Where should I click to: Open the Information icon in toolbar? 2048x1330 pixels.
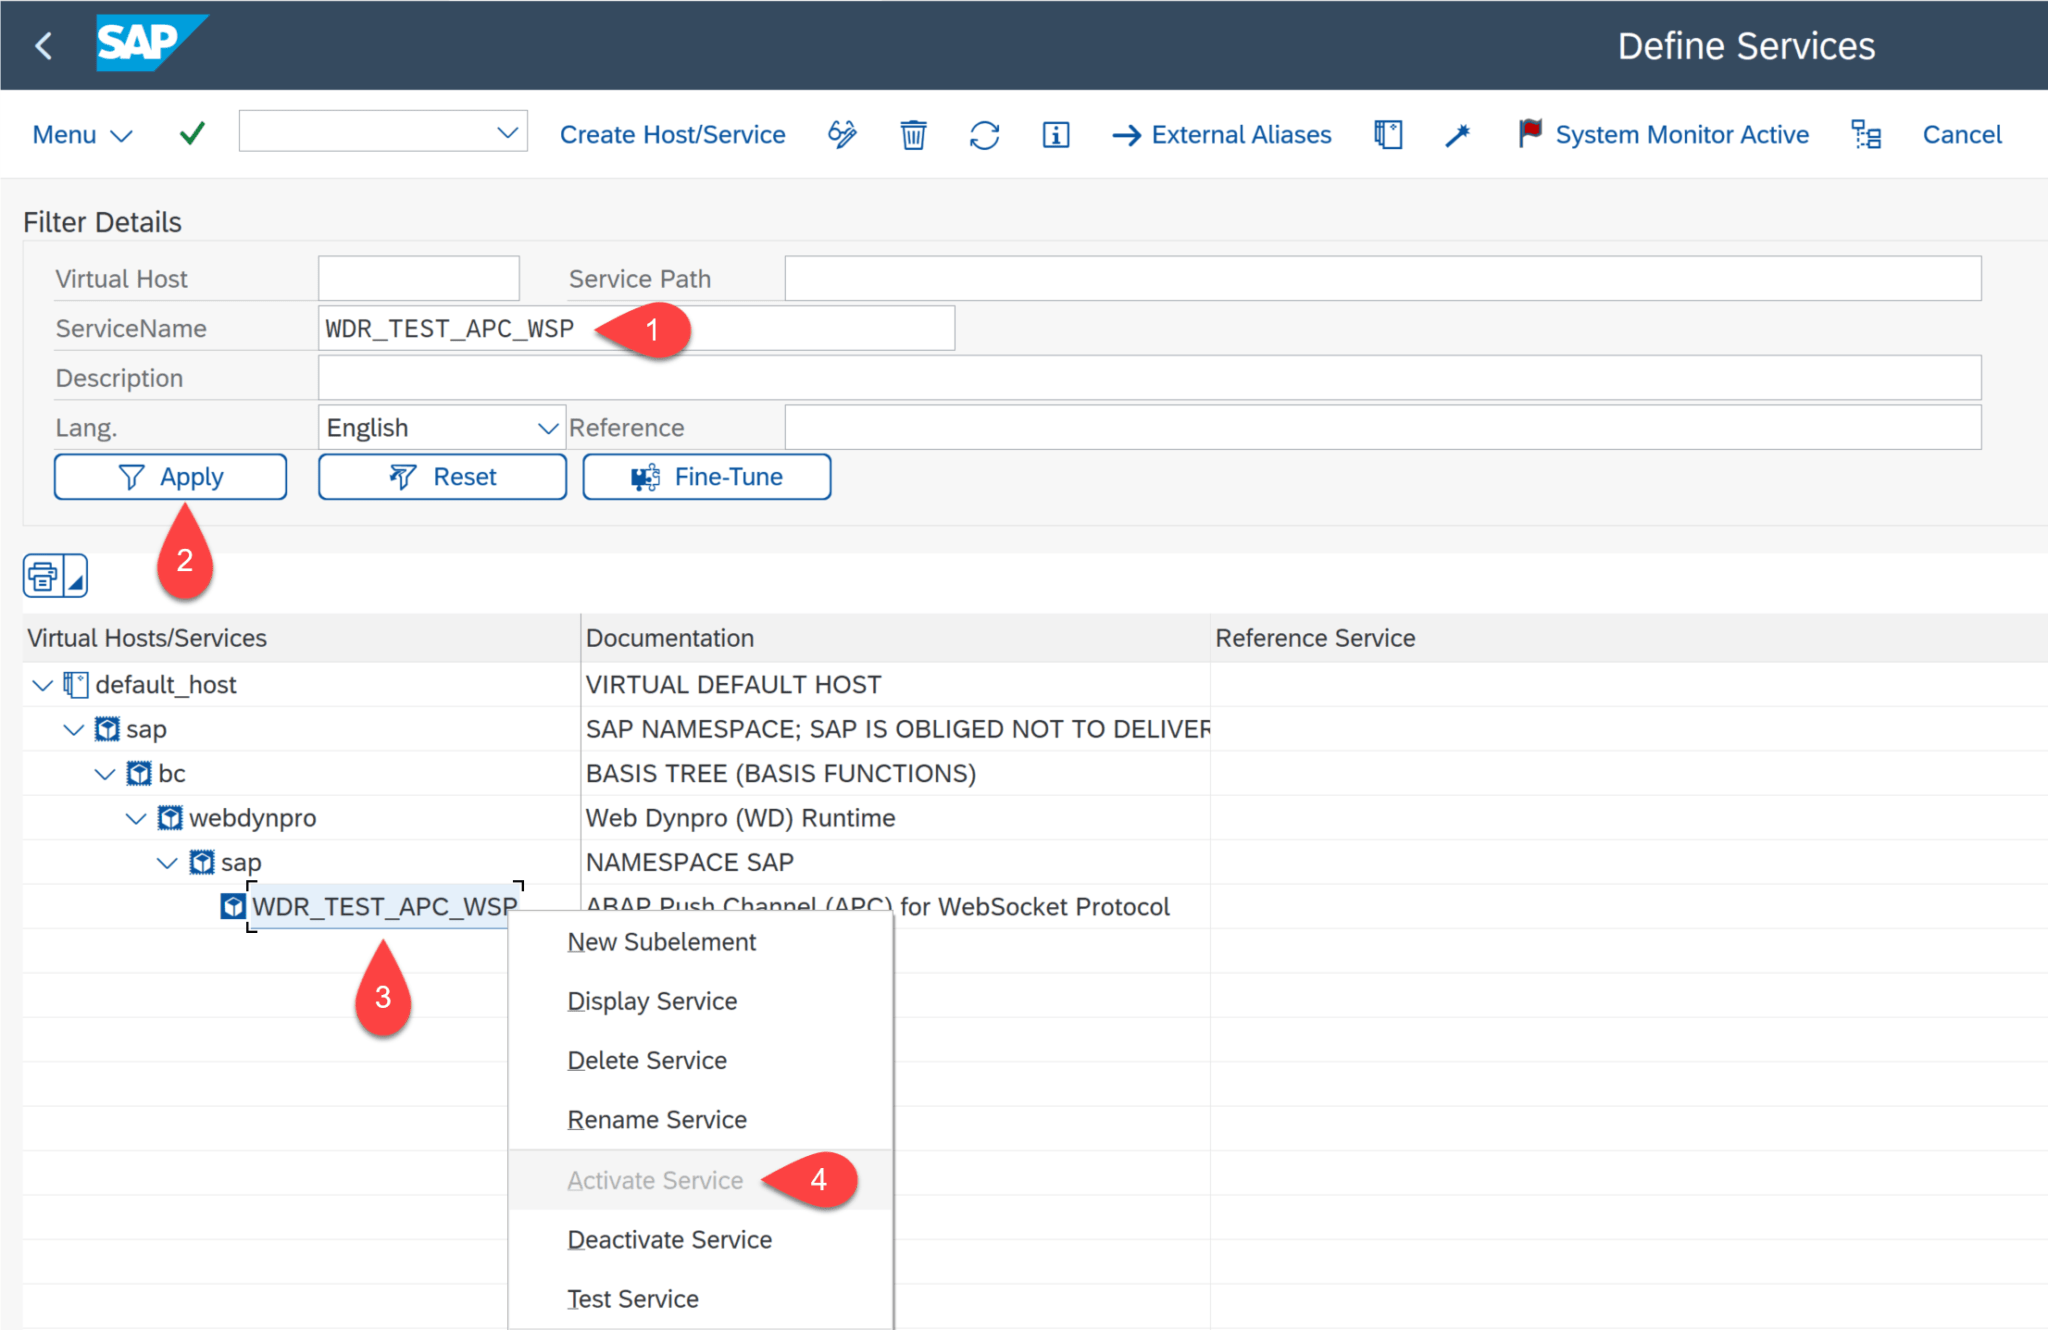coord(1054,134)
